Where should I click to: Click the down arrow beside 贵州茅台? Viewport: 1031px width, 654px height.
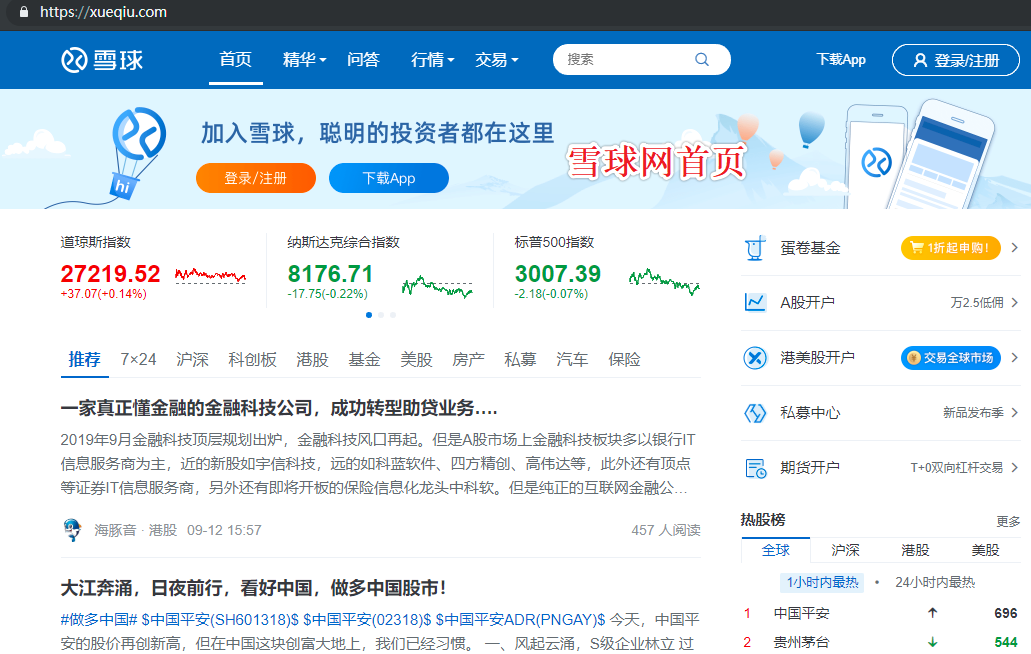click(932, 642)
